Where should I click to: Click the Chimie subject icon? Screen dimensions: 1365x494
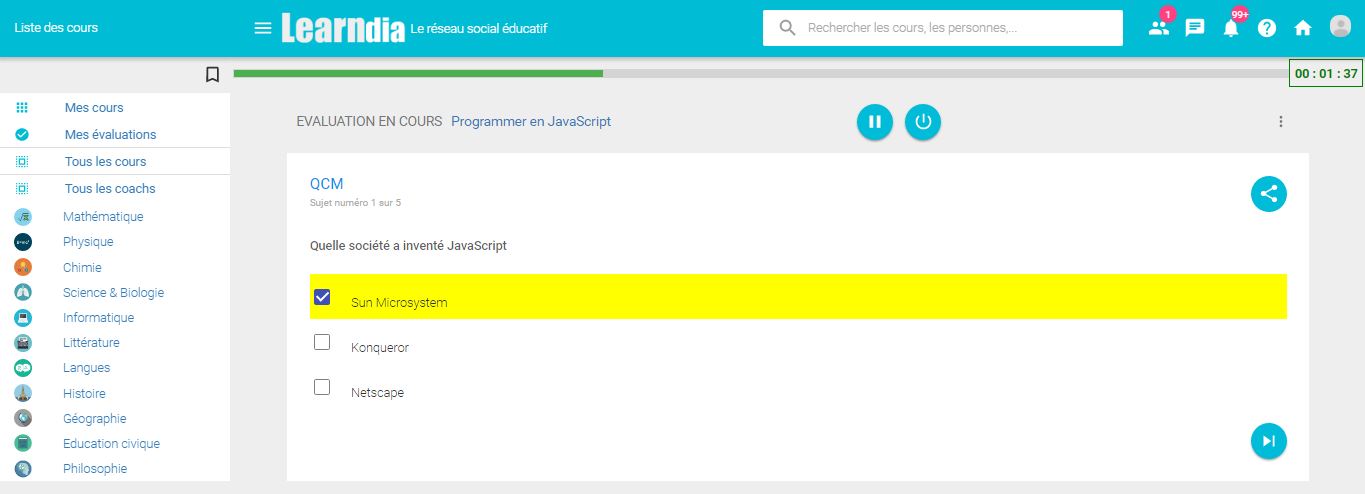click(x=23, y=267)
